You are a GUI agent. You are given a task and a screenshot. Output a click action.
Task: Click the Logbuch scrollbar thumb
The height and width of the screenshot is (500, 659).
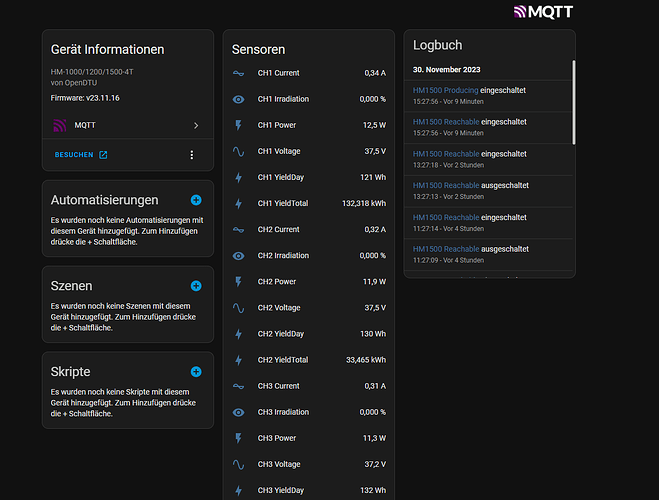(x=574, y=103)
